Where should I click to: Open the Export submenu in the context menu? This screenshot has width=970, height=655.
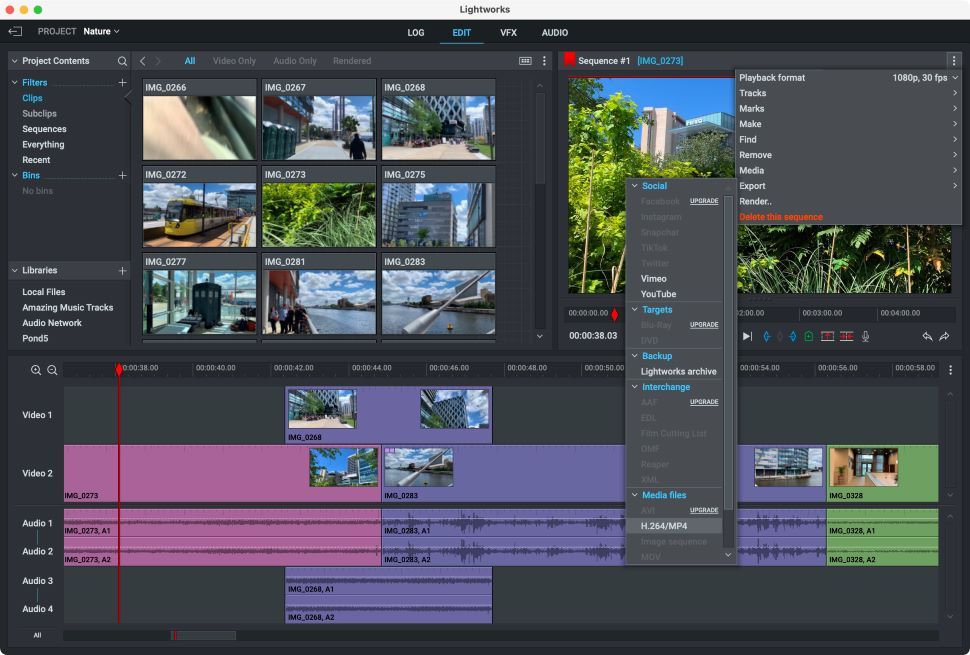[x=751, y=185]
